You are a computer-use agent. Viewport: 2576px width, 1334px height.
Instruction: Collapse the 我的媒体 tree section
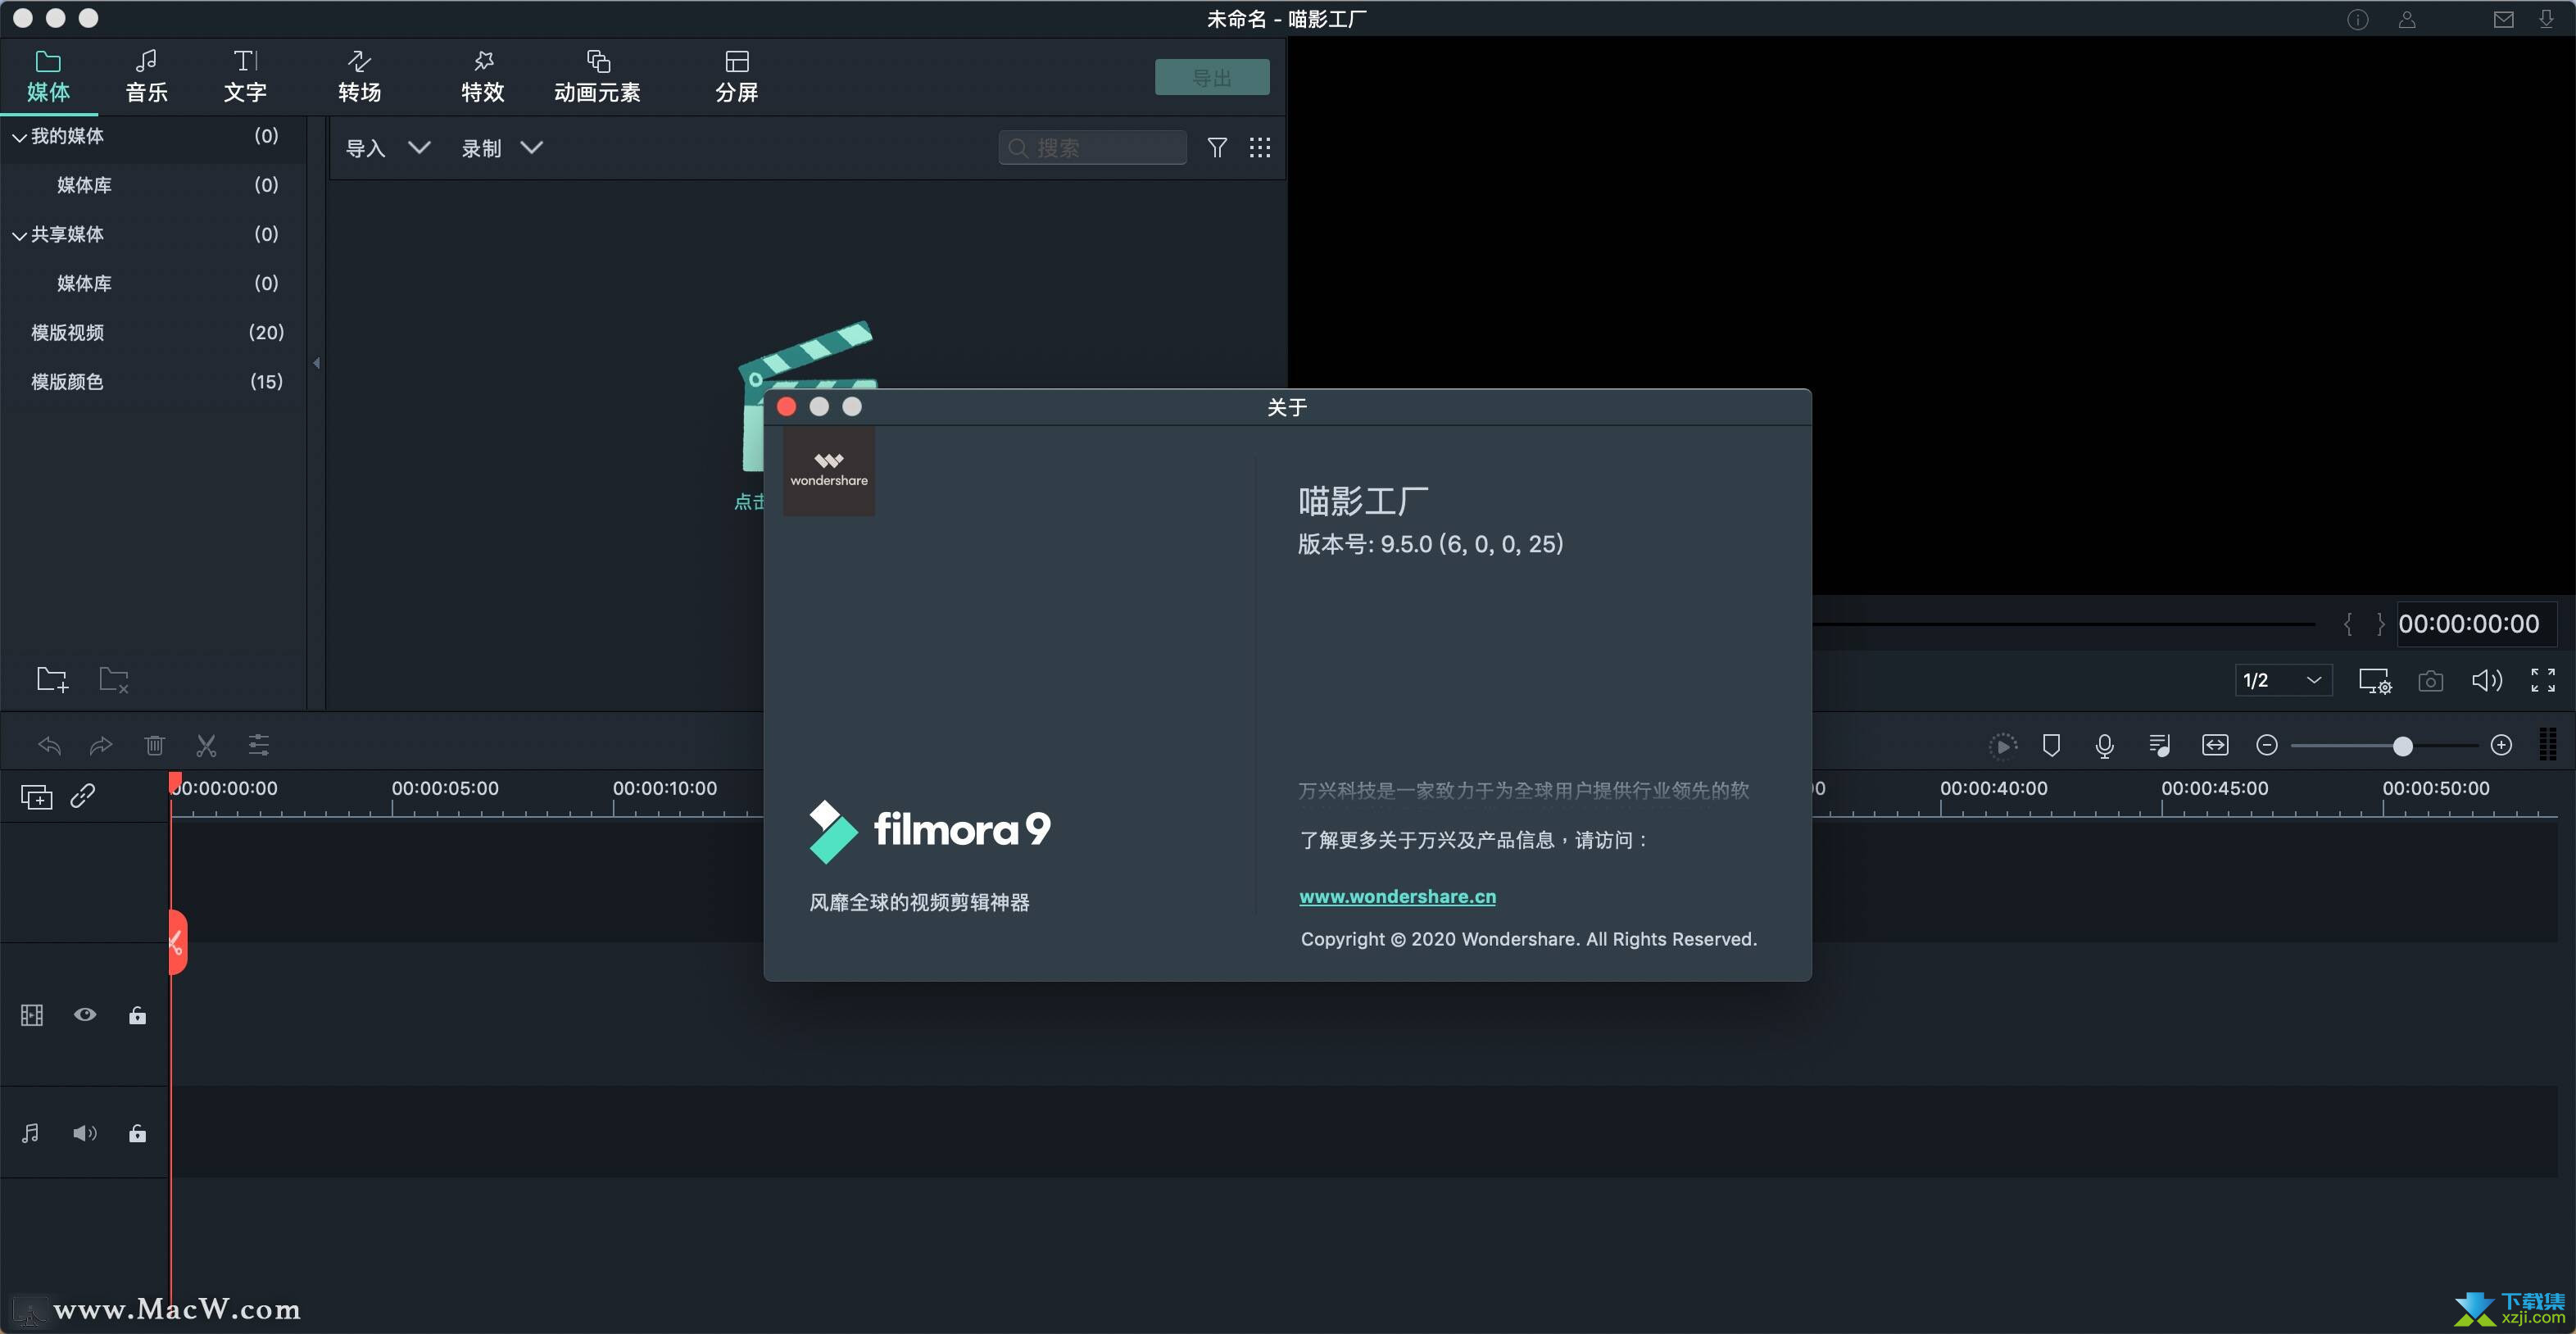pyautogui.click(x=19, y=137)
